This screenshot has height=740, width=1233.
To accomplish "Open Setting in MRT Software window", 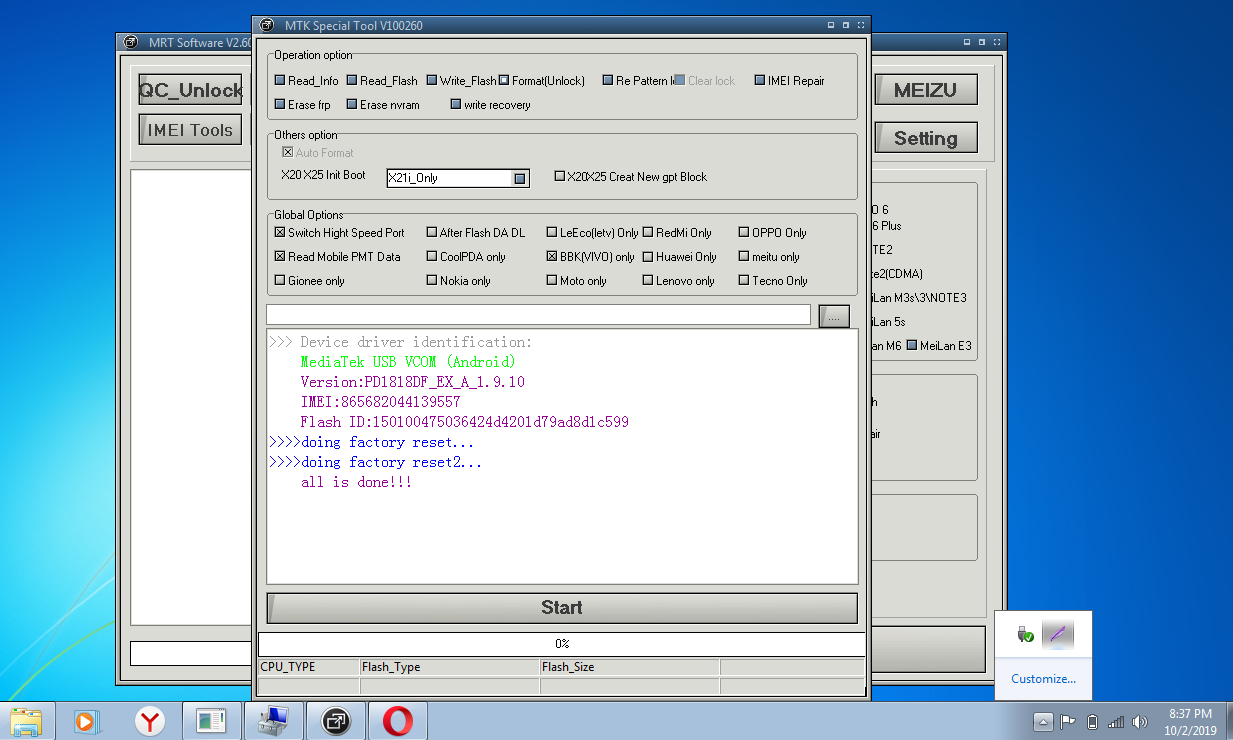I will pos(926,138).
